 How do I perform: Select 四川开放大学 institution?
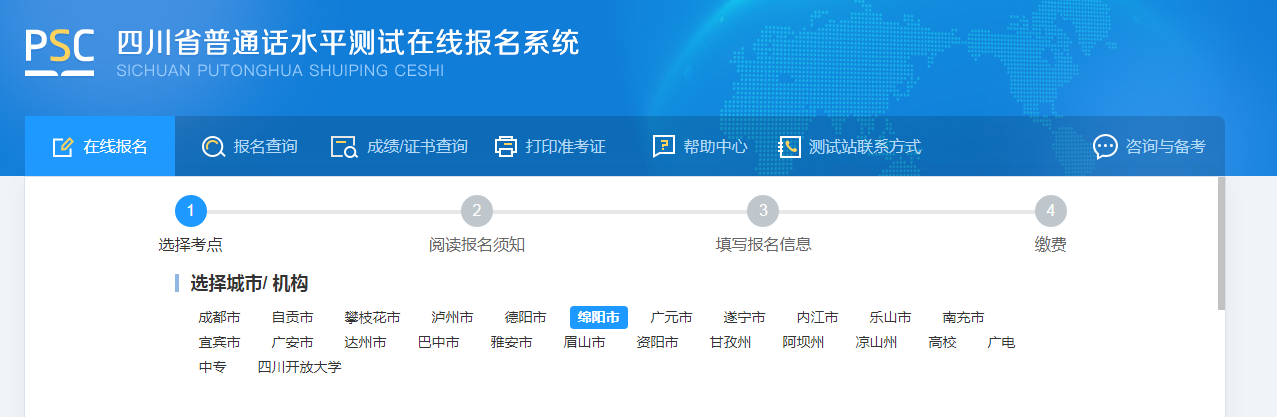click(299, 367)
